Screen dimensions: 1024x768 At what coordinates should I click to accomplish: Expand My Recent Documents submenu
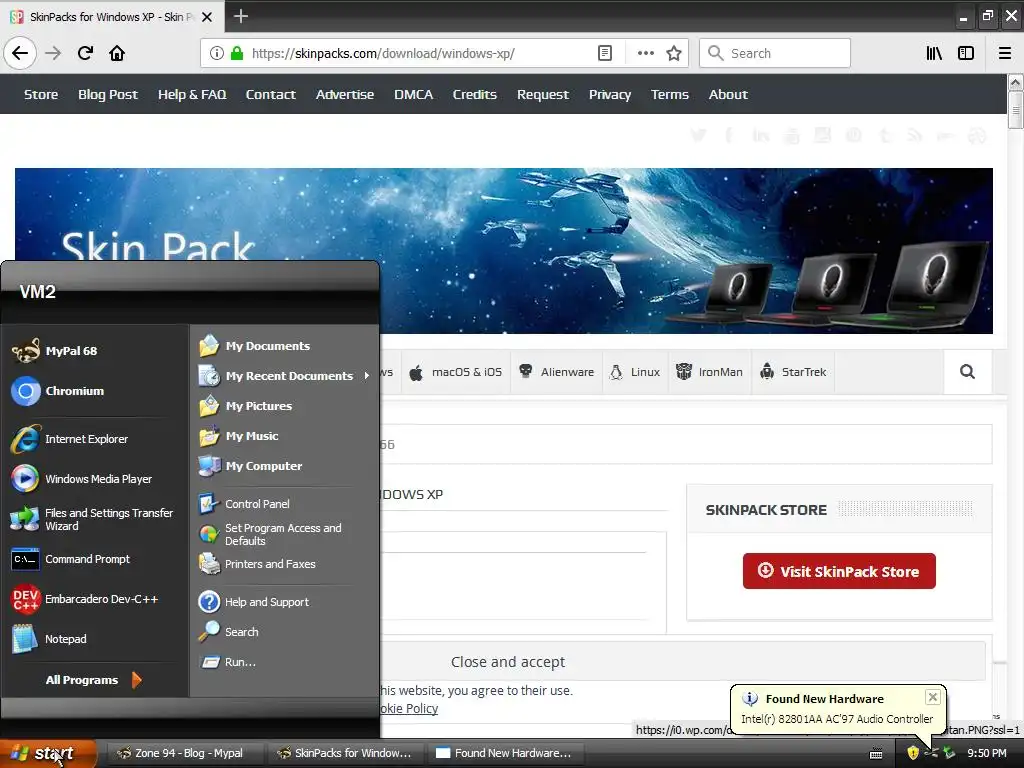(x=285, y=376)
